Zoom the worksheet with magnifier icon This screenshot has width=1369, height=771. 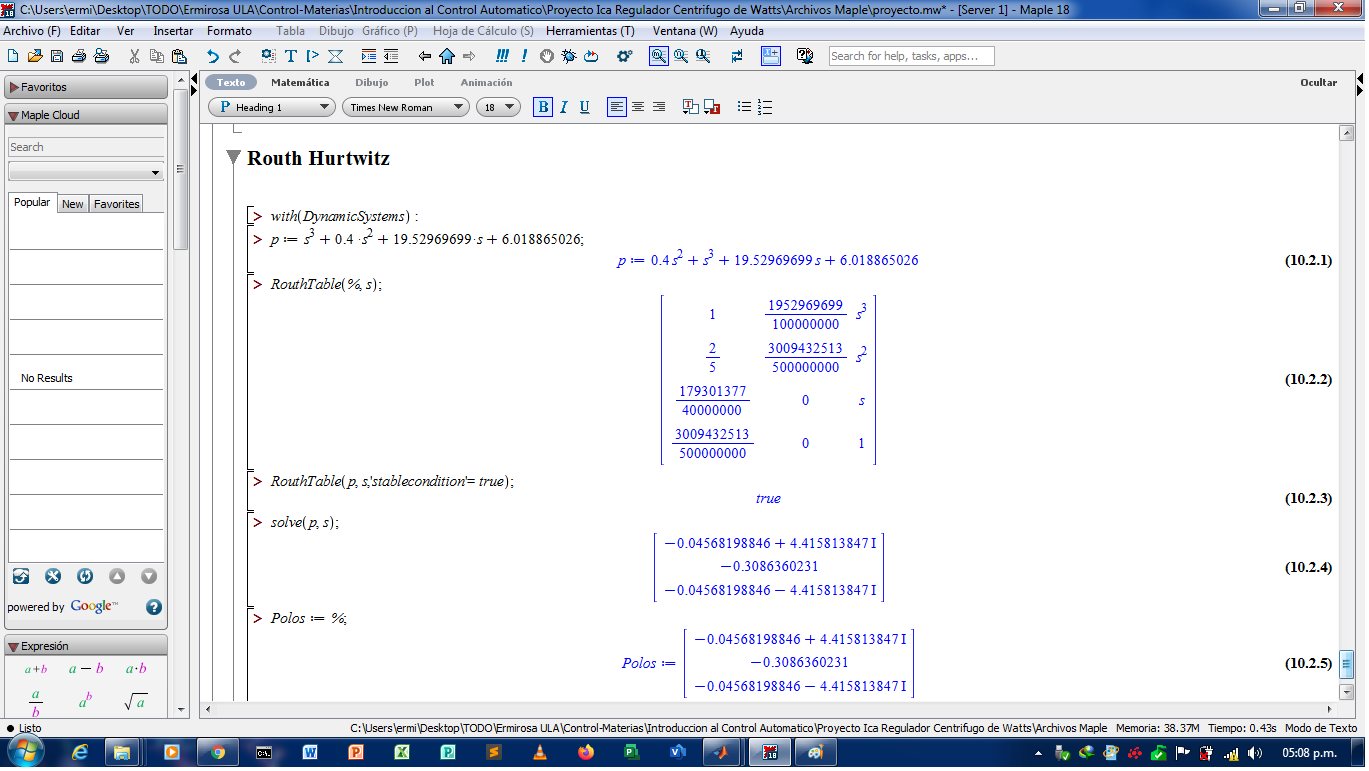659,56
